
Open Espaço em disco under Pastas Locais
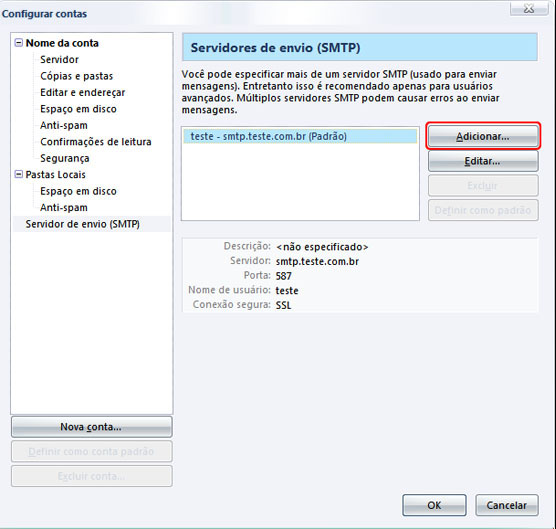[78, 191]
